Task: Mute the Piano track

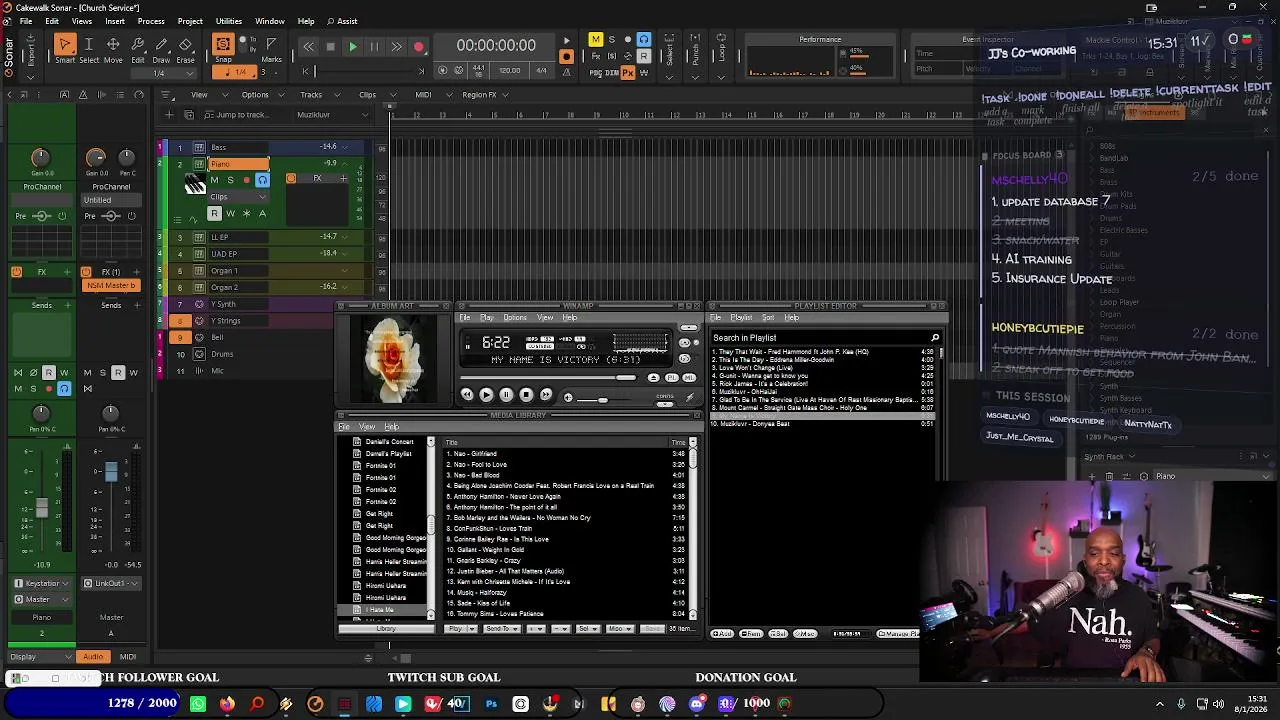Action: click(214, 180)
